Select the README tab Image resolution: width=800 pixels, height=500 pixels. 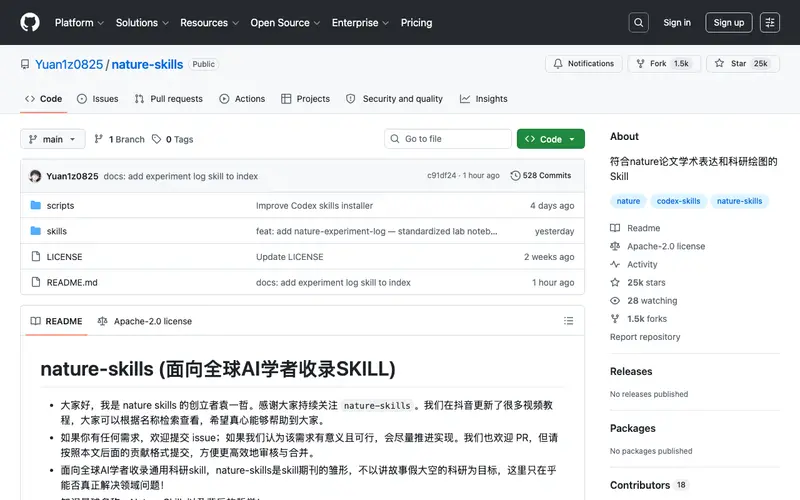(x=56, y=321)
